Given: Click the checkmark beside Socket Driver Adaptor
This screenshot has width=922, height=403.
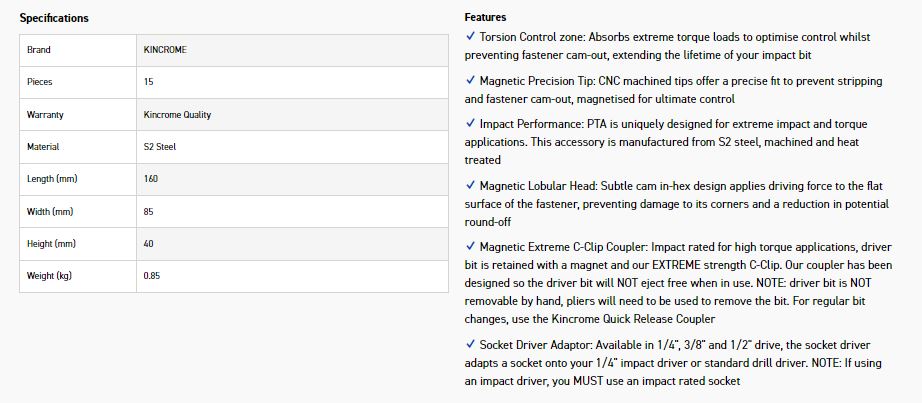Looking at the screenshot, I should tap(471, 343).
